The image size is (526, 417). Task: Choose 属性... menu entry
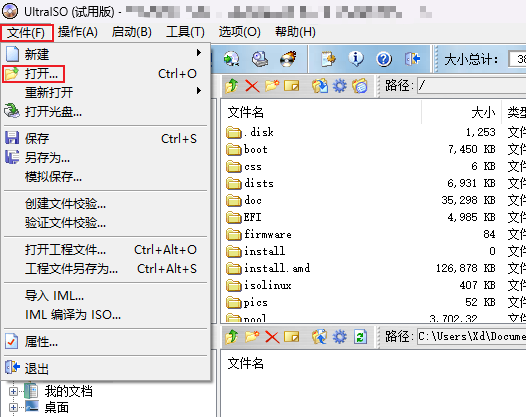pos(106,342)
